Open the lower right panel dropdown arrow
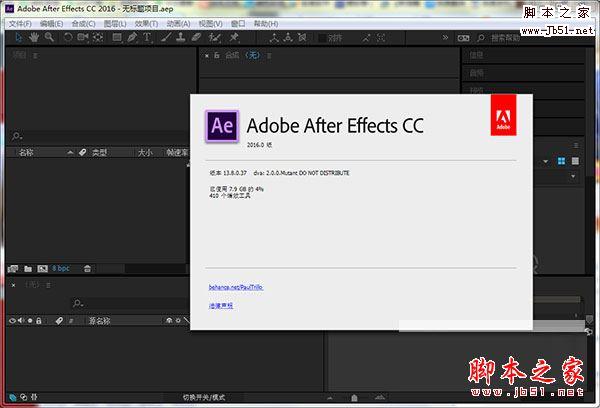Image resolution: width=600 pixels, height=408 pixels. pyautogui.click(x=573, y=176)
